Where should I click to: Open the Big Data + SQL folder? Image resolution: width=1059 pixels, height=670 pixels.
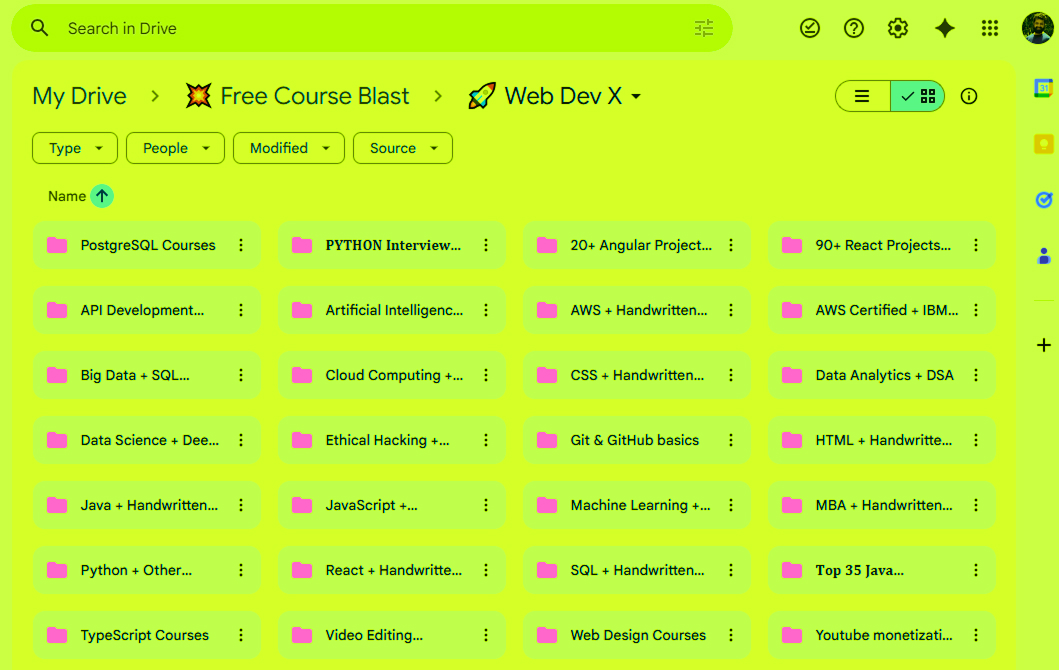tap(147, 376)
